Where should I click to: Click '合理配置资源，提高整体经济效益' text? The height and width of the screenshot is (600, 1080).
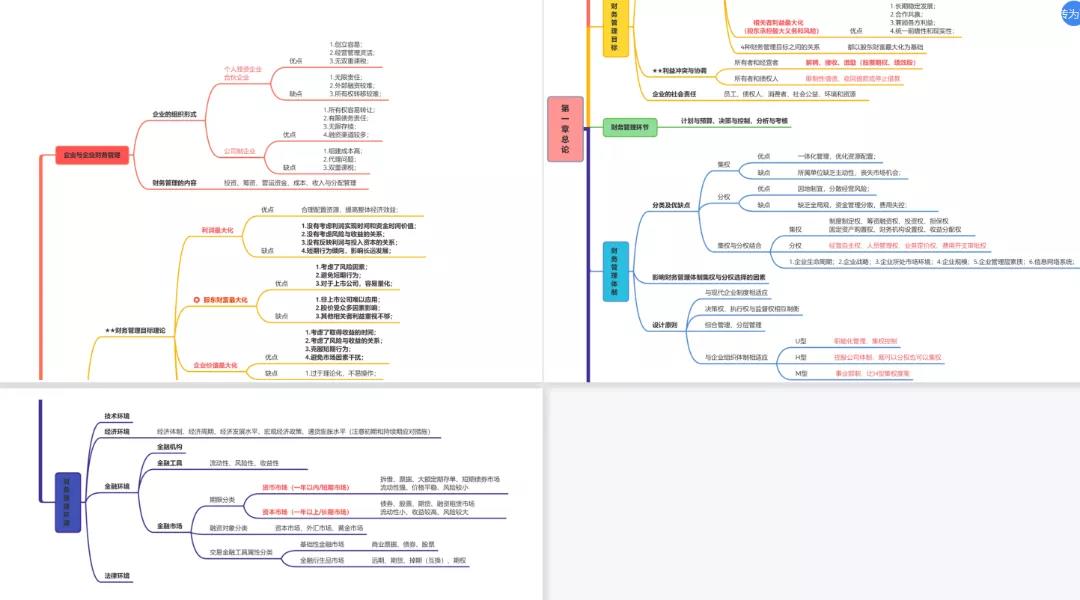point(349,210)
